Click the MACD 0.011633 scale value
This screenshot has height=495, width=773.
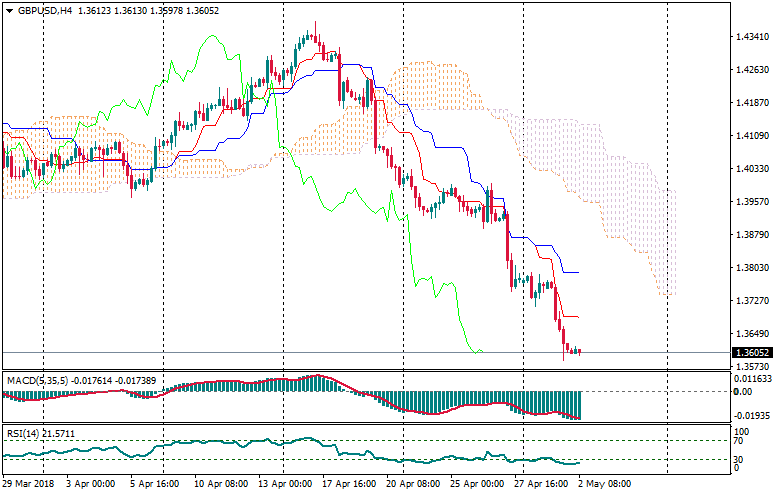753,379
